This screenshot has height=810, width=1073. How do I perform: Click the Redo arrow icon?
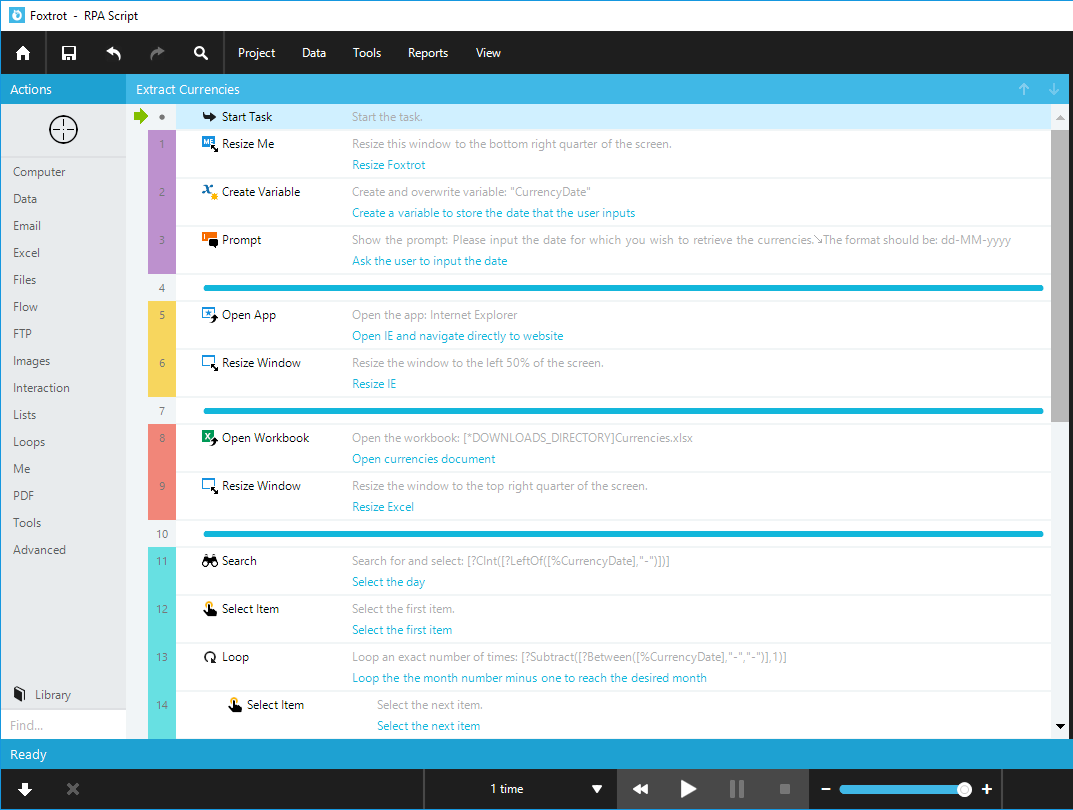point(156,52)
